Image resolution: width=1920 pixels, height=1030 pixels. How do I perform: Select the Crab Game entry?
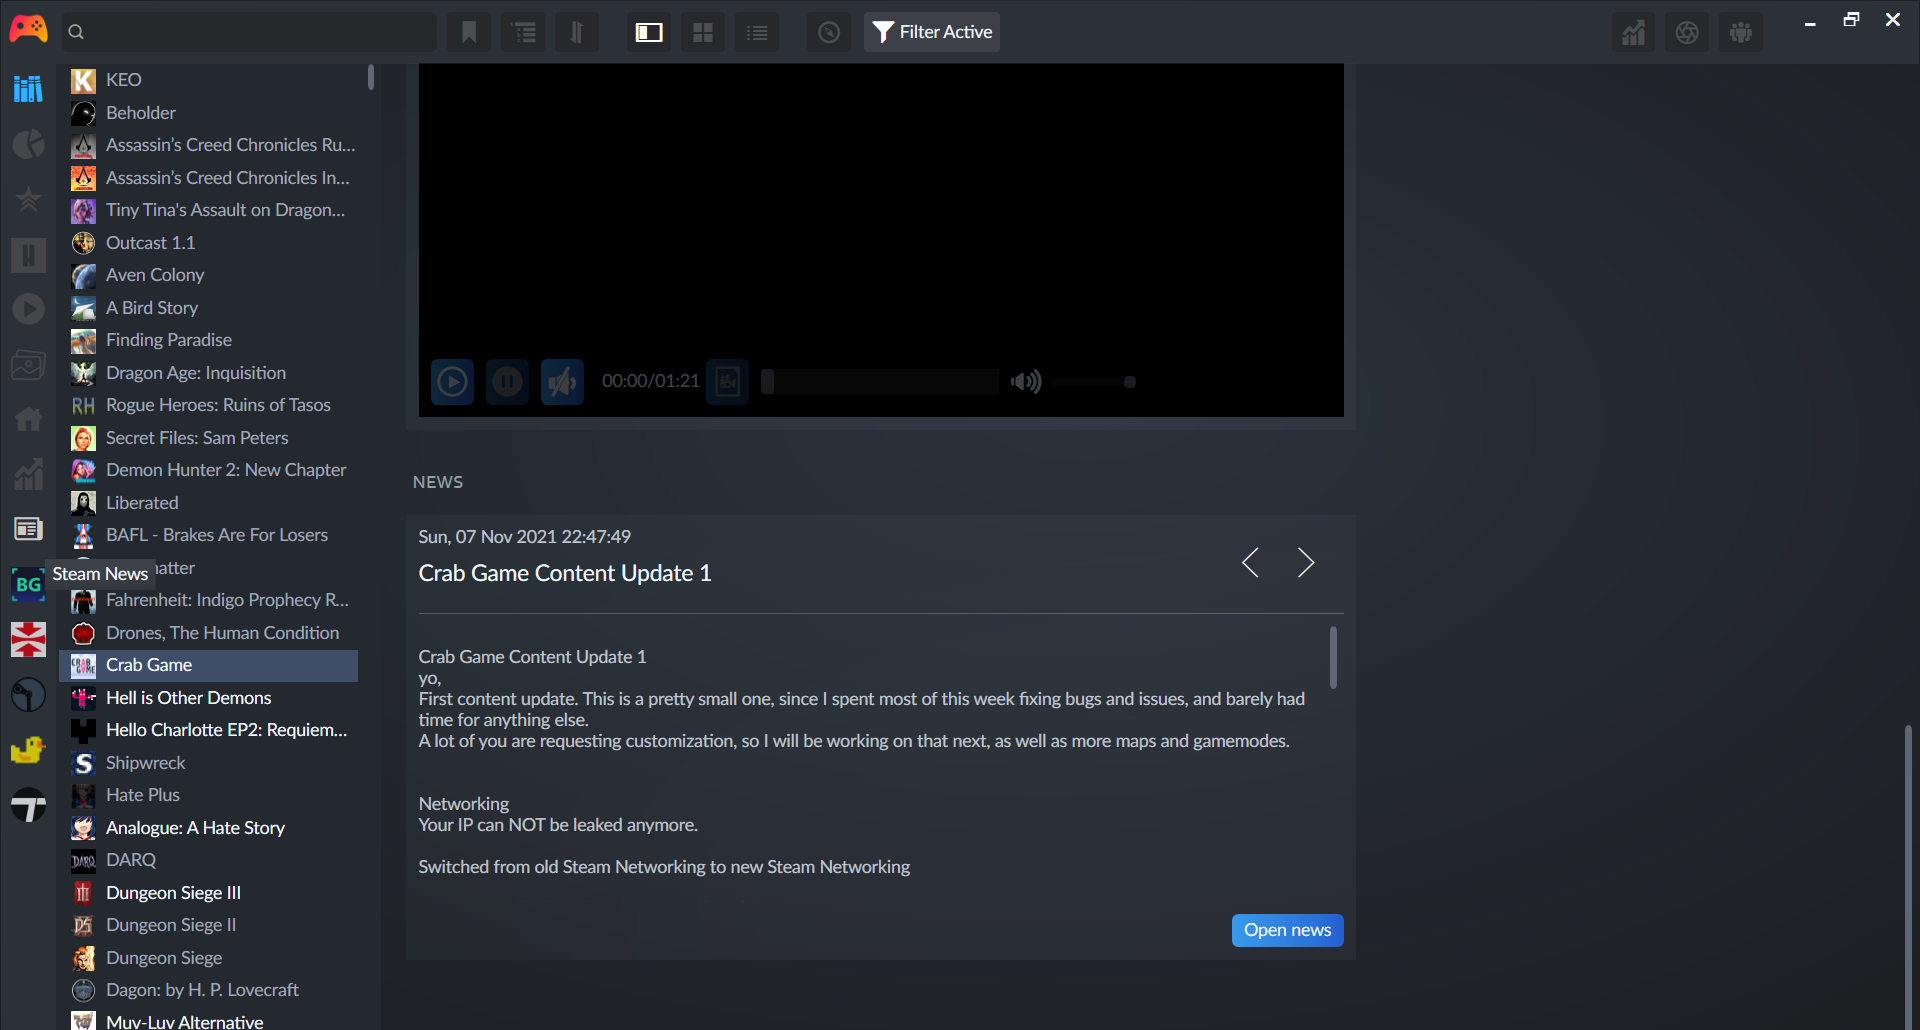(209, 665)
